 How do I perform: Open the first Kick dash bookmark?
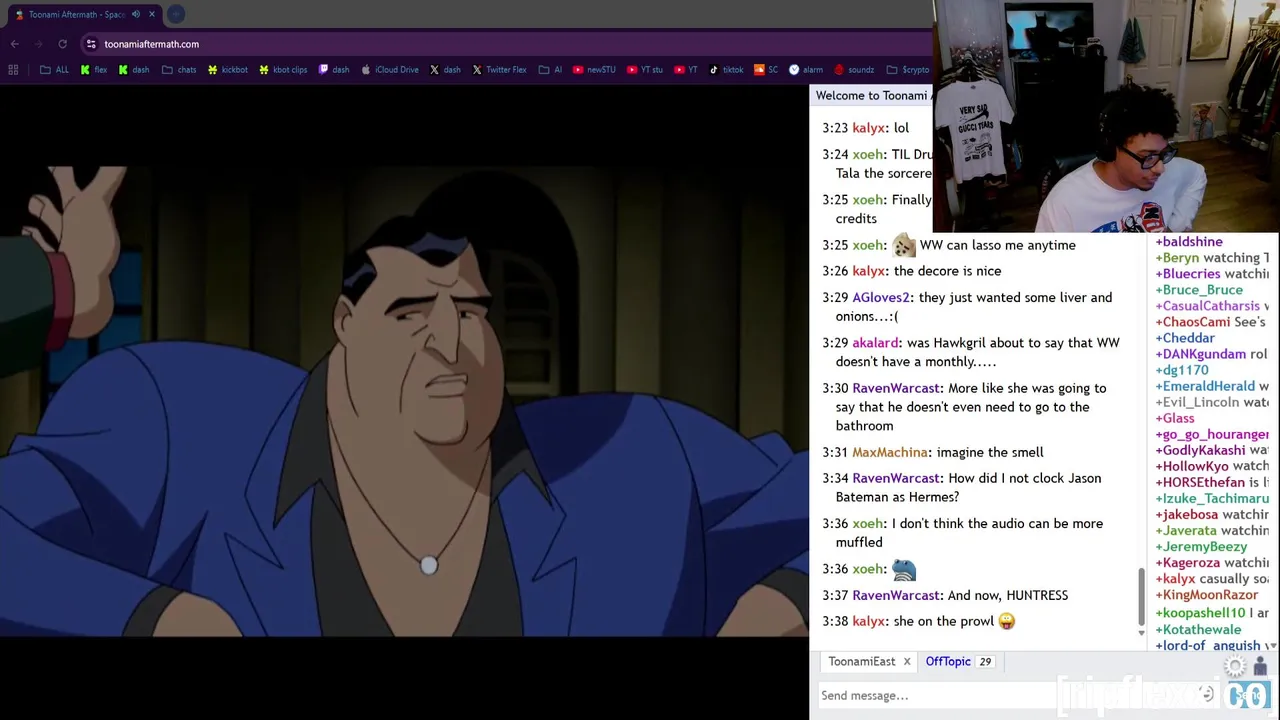click(x=133, y=70)
